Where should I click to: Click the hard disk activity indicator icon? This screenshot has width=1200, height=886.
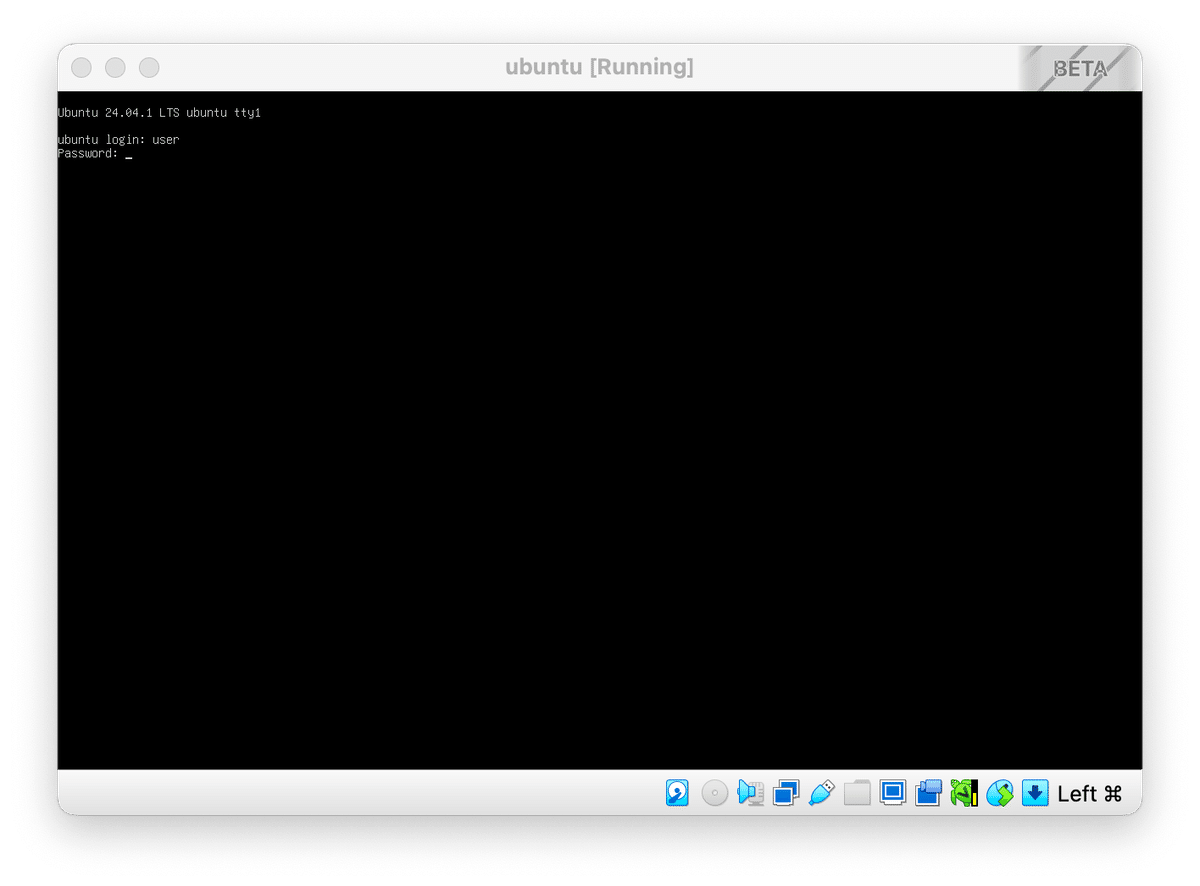coord(677,794)
